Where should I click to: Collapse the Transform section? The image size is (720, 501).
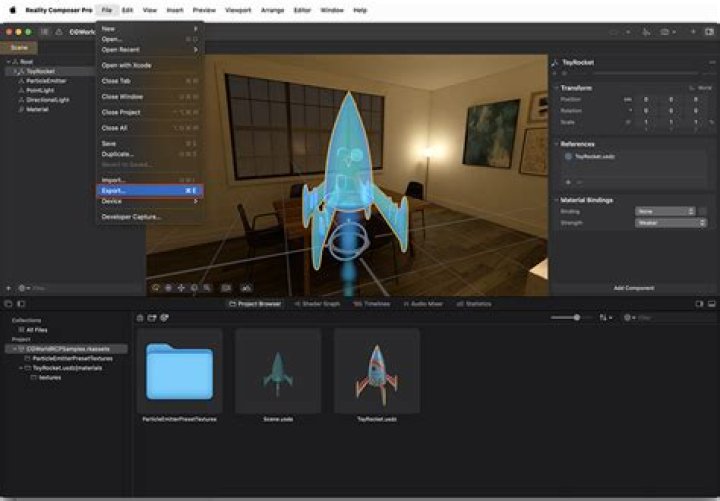click(557, 88)
